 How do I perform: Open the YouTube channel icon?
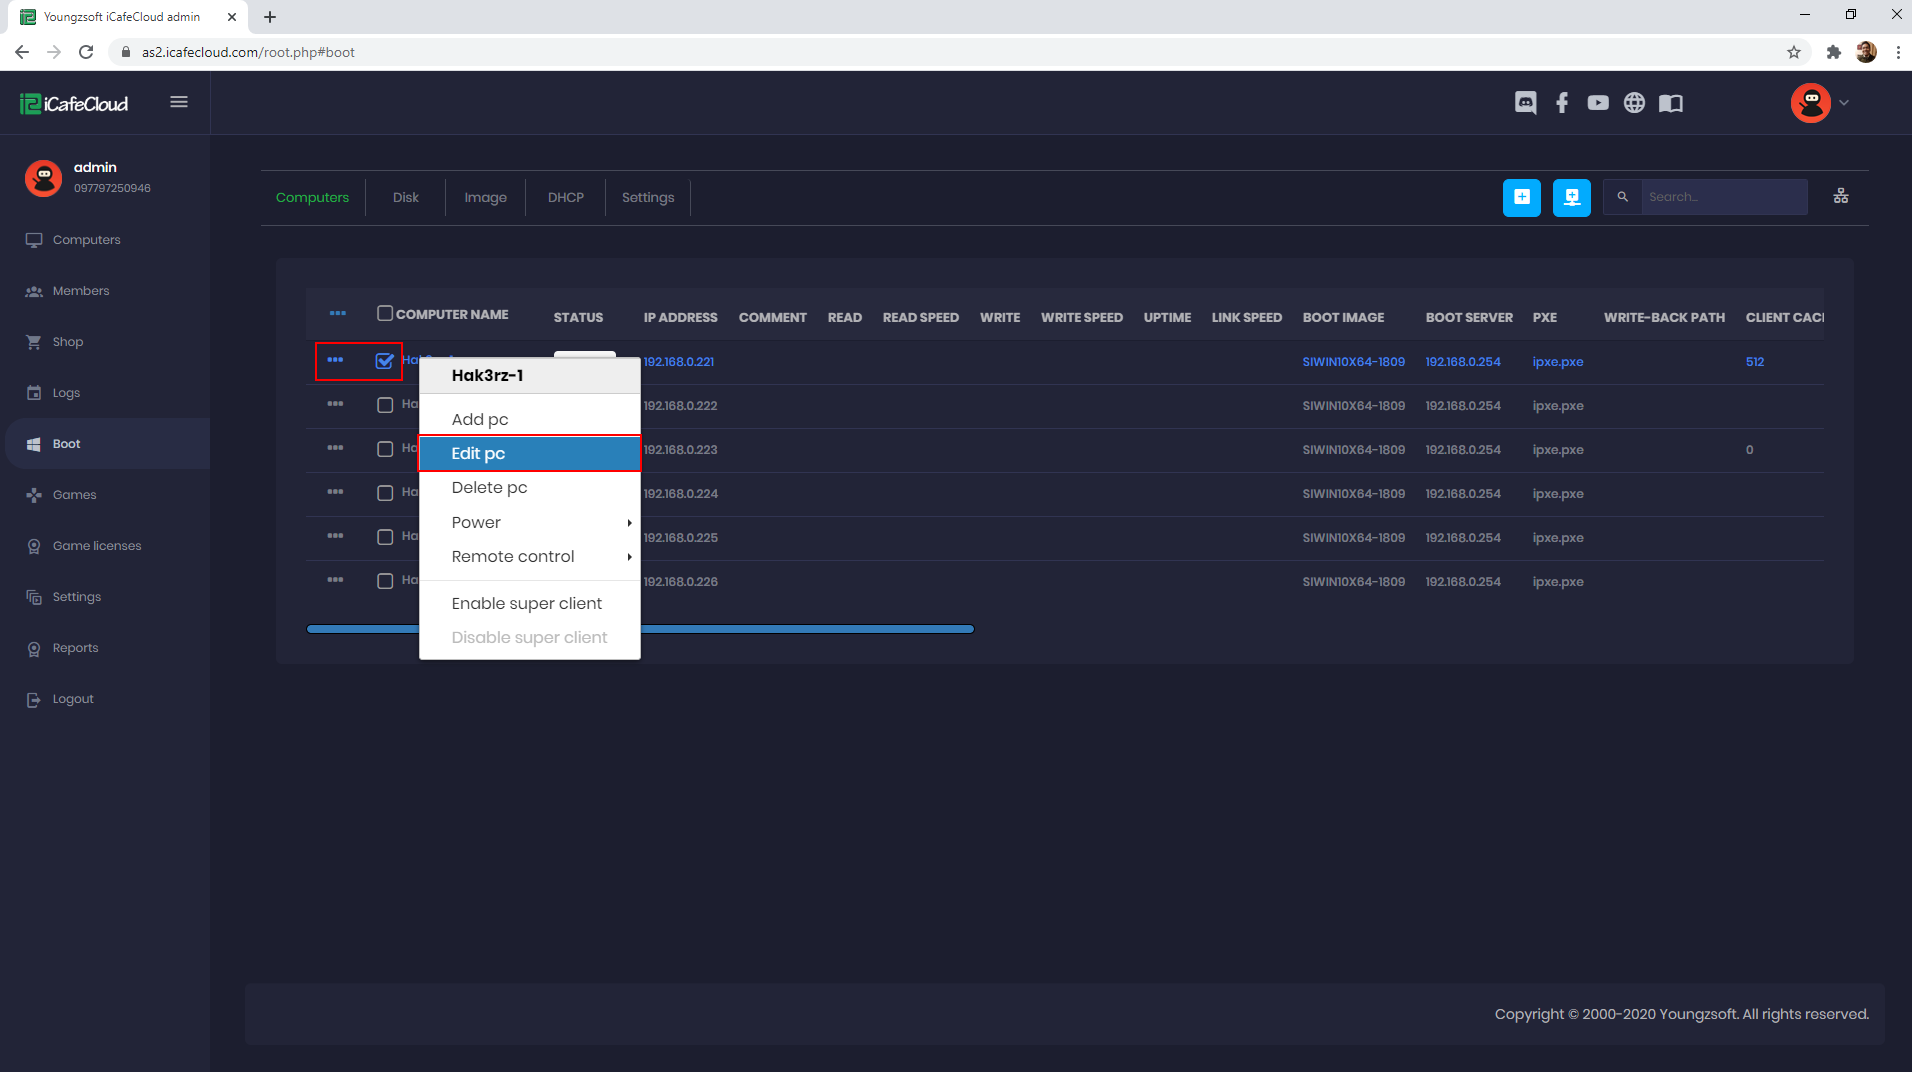1597,102
